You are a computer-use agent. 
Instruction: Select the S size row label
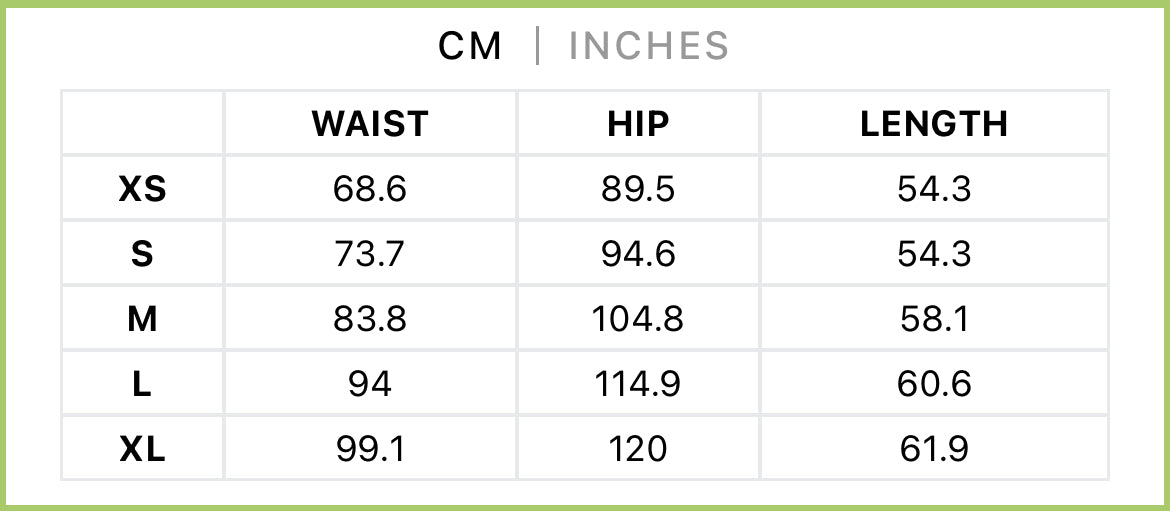tap(143, 254)
